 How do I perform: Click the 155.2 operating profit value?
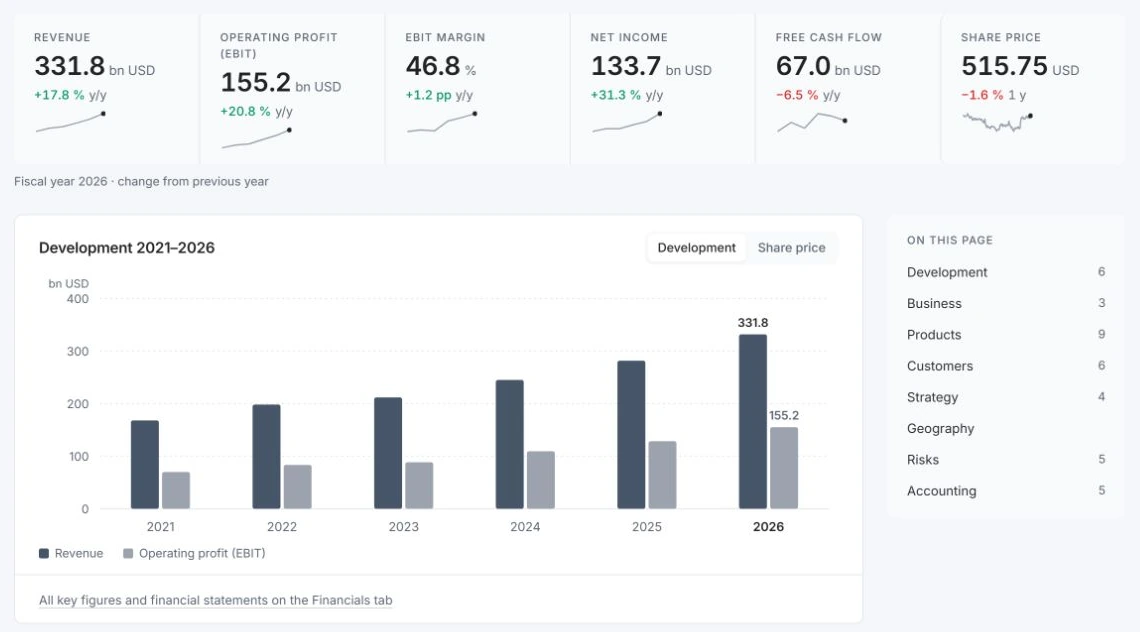tap(256, 82)
